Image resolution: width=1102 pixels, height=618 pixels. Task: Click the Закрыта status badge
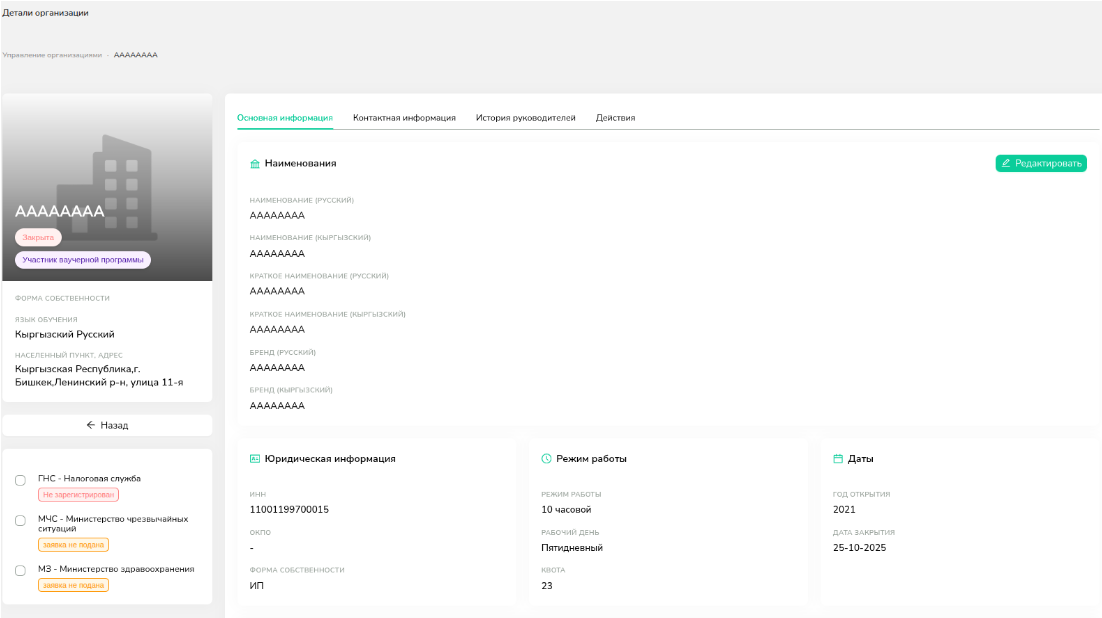(38, 238)
